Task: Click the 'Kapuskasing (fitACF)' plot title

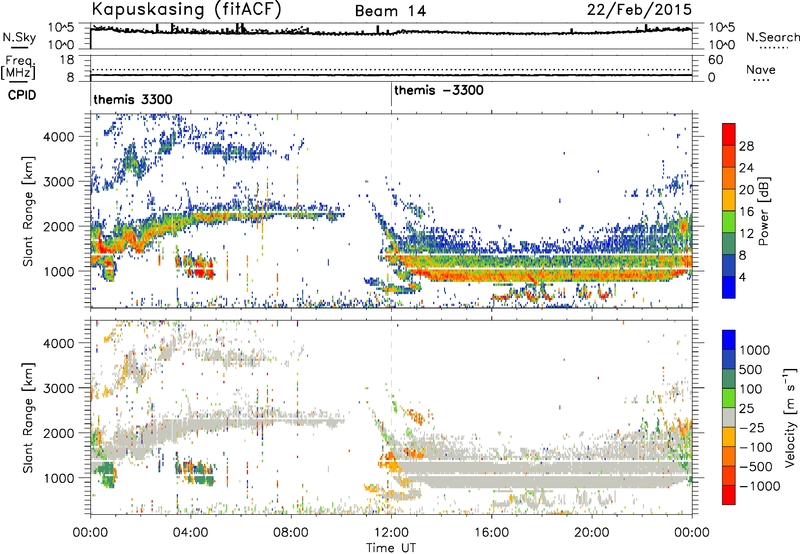Action: [186, 10]
